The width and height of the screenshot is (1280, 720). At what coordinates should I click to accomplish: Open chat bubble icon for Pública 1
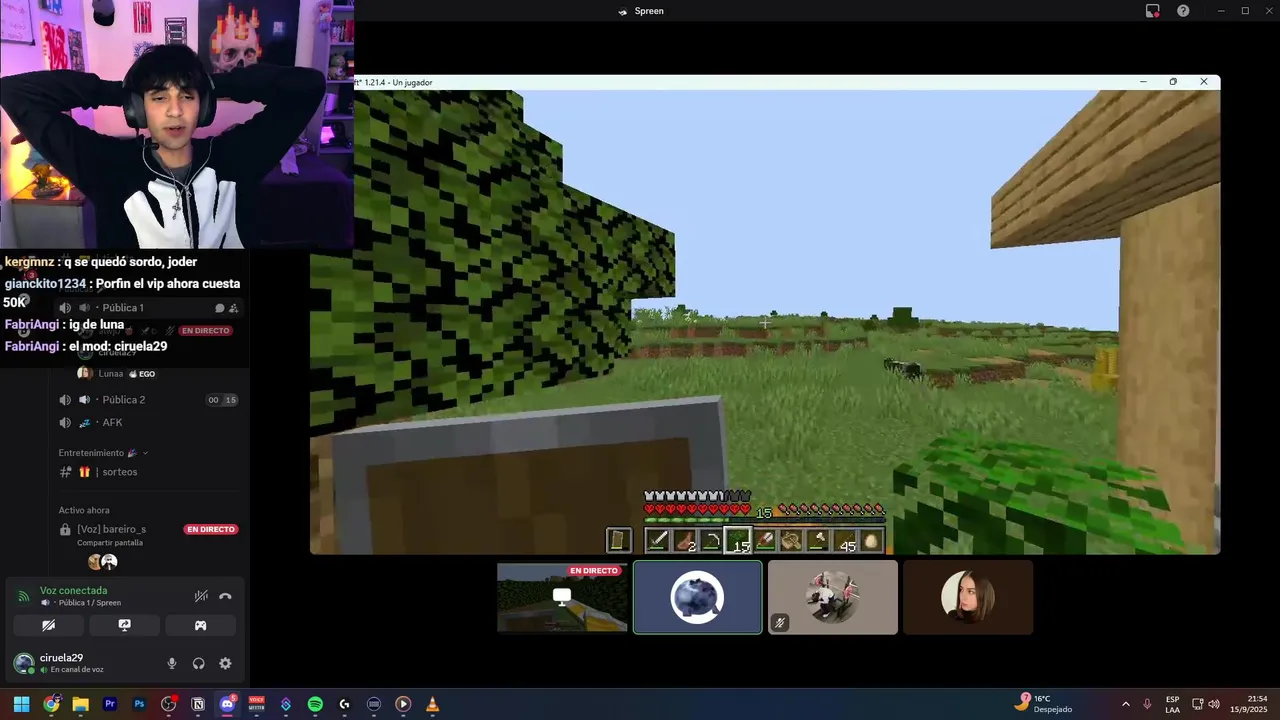click(x=219, y=308)
